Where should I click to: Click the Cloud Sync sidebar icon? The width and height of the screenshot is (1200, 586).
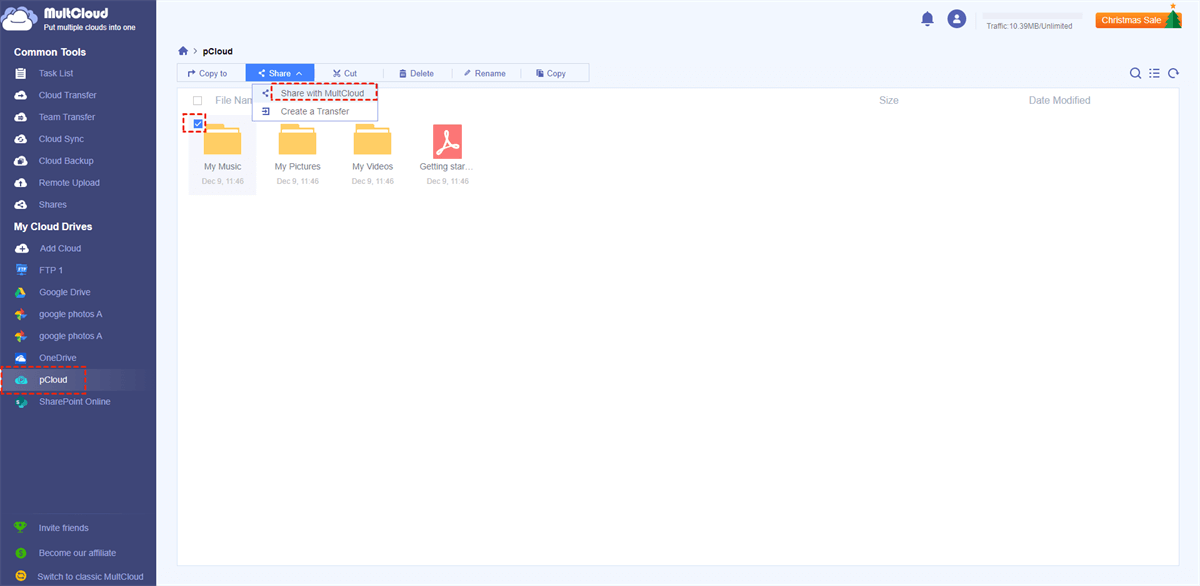(20, 140)
